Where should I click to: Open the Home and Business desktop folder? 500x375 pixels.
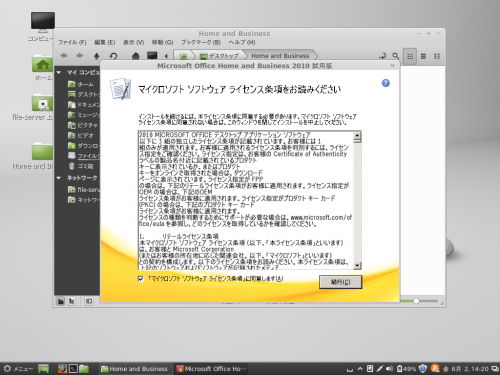[33, 156]
